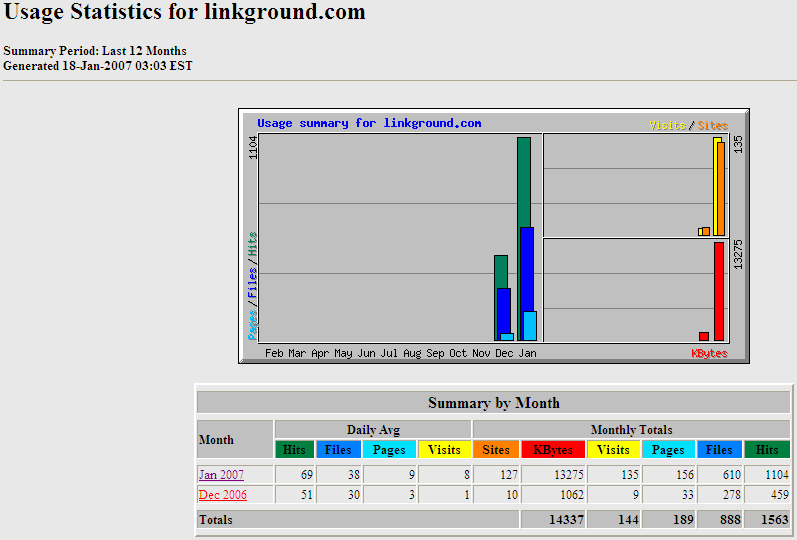The height and width of the screenshot is (540, 797).
Task: Click the orange Sites column header
Action: tap(495, 450)
